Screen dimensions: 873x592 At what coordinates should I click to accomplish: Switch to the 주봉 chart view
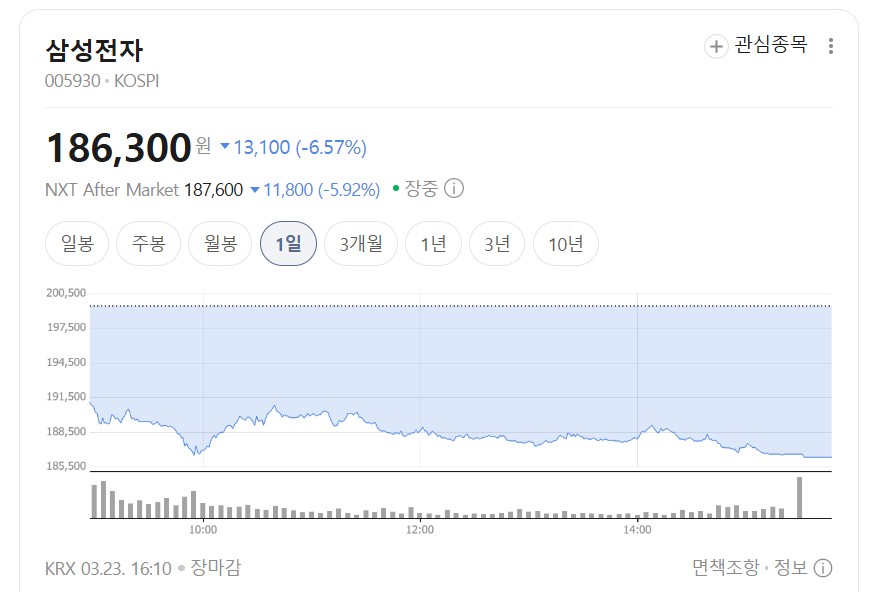(147, 243)
